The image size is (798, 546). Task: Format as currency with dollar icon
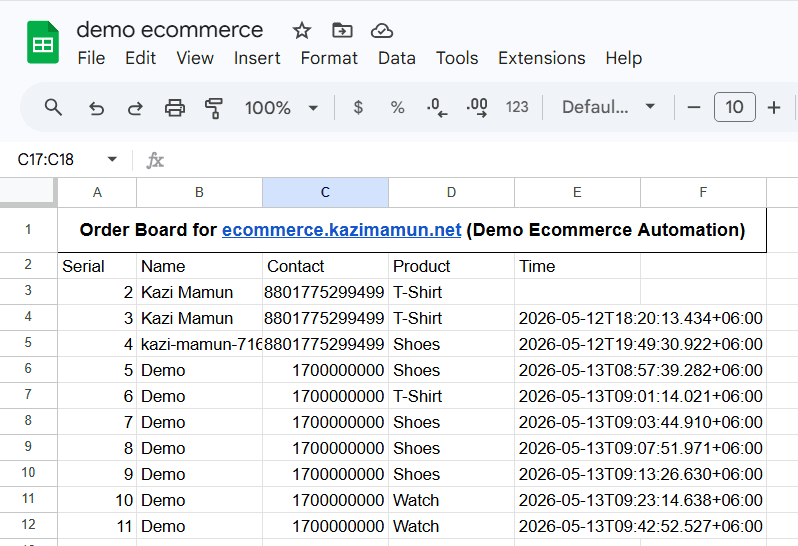358,107
